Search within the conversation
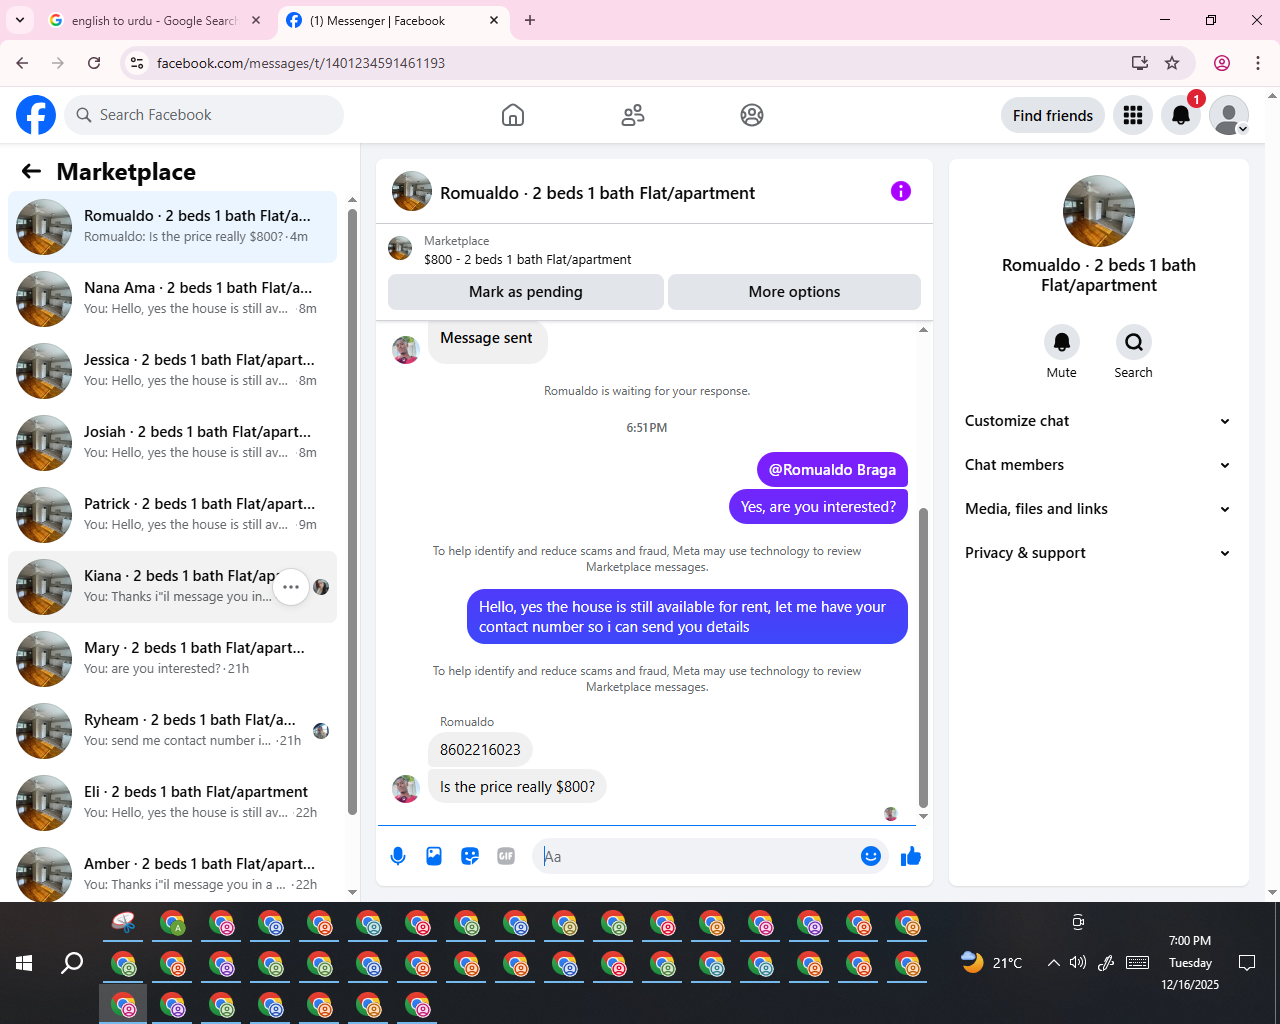Viewport: 1280px width, 1024px height. coord(1134,342)
